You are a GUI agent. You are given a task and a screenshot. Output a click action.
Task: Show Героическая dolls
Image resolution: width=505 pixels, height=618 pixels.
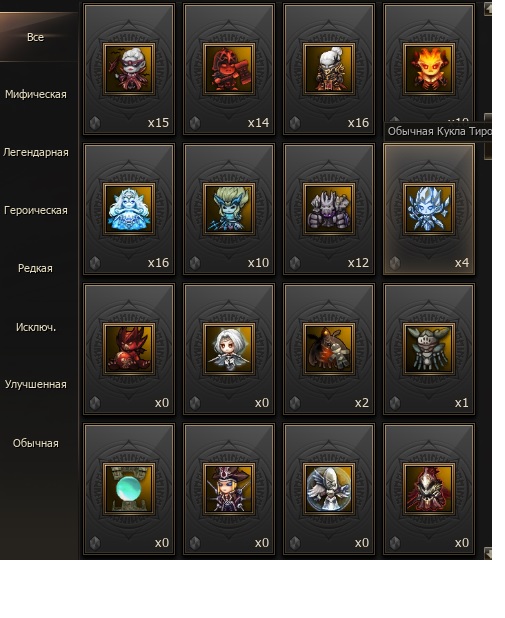[x=35, y=210]
